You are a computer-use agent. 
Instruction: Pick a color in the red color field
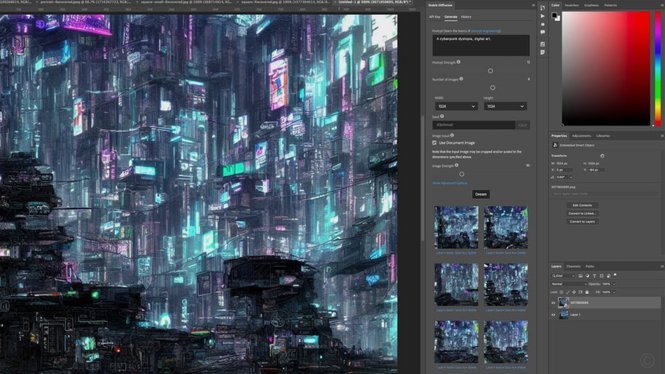606,68
